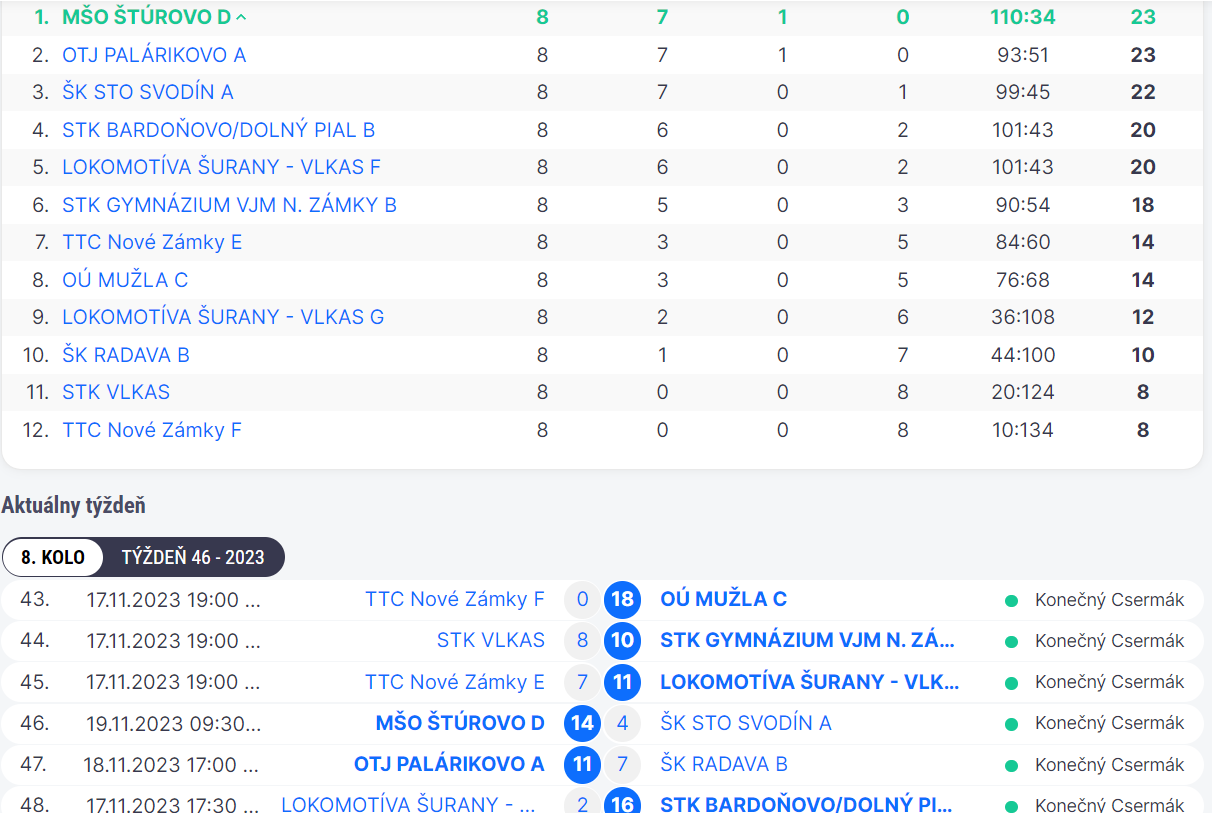Open OTJ PALÁRIKOVO A in match 47
This screenshot has height=813, width=1212.
449,765
